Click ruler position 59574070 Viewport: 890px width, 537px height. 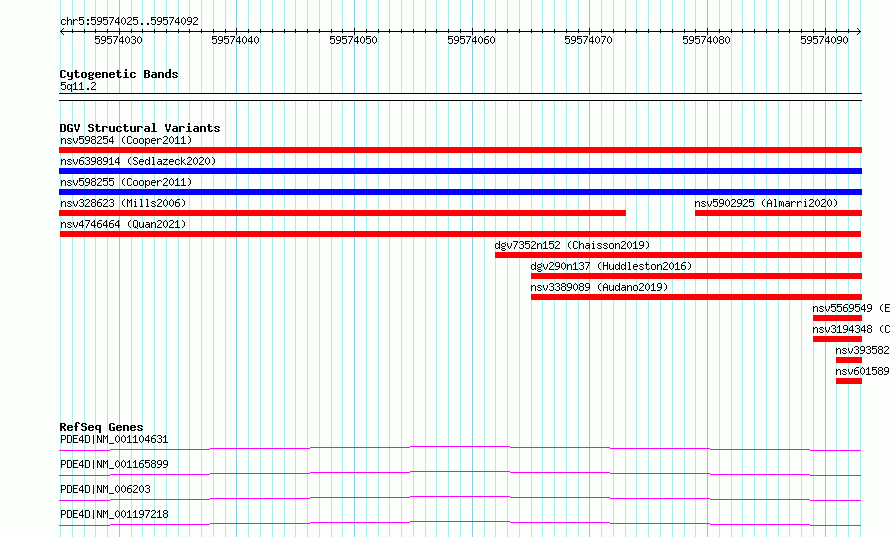pyautogui.click(x=588, y=40)
